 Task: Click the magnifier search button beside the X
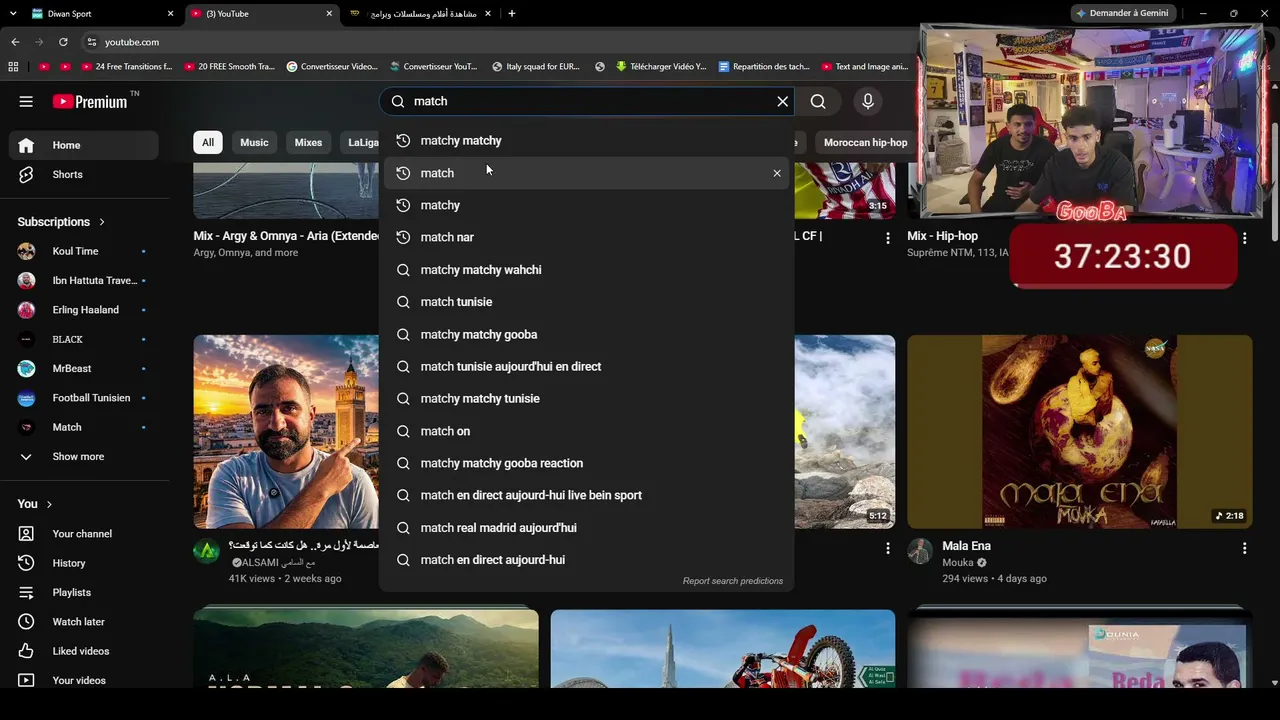click(x=818, y=101)
